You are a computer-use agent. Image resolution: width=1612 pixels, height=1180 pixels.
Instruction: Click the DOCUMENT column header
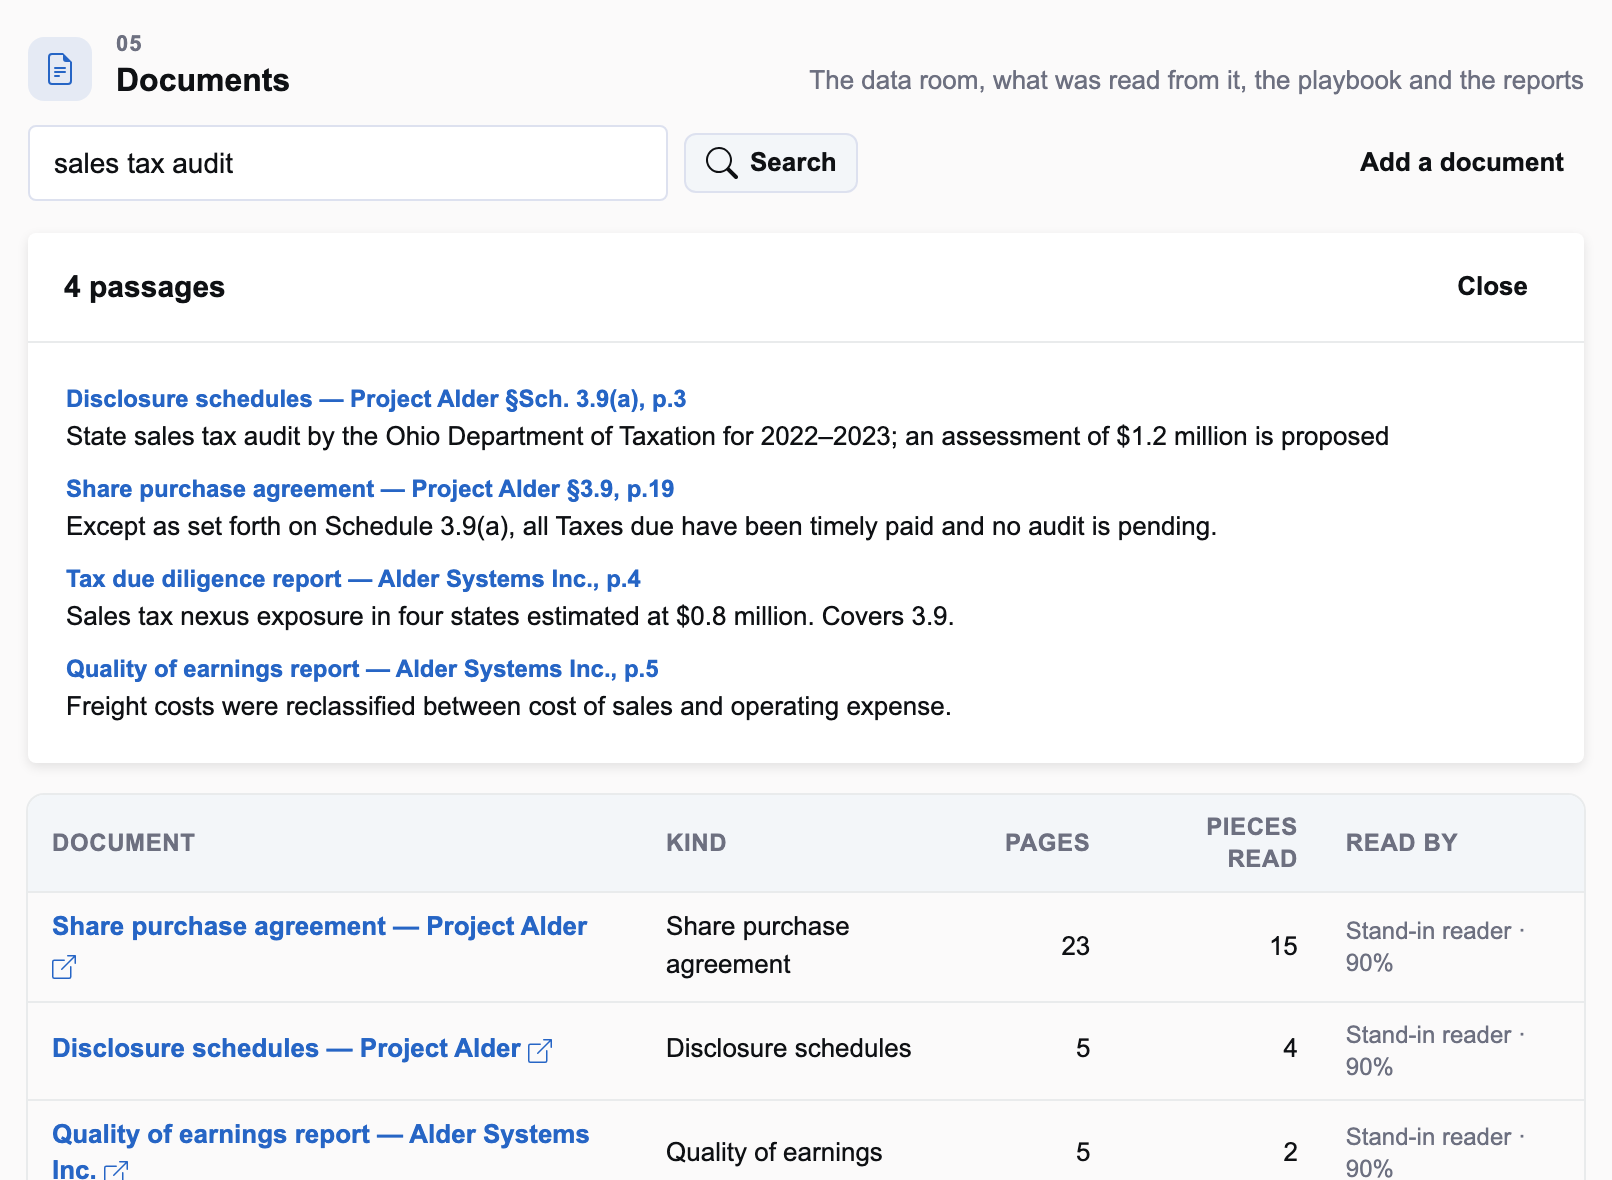pos(124,843)
